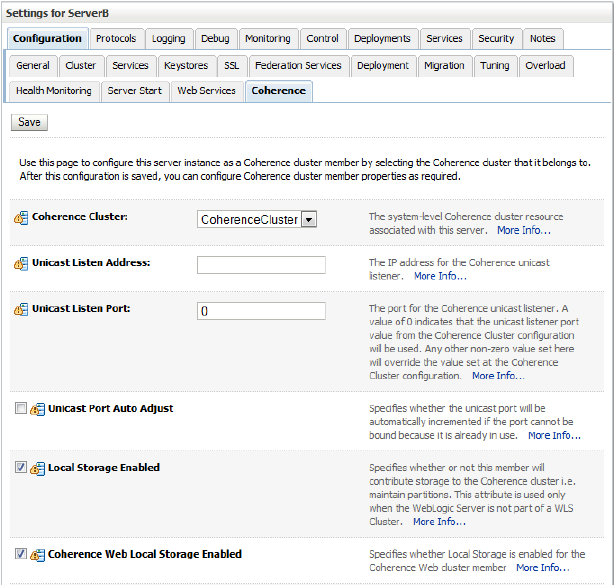Select the Coherence subtab
Image resolution: width=614 pixels, height=585 pixels.
[279, 91]
